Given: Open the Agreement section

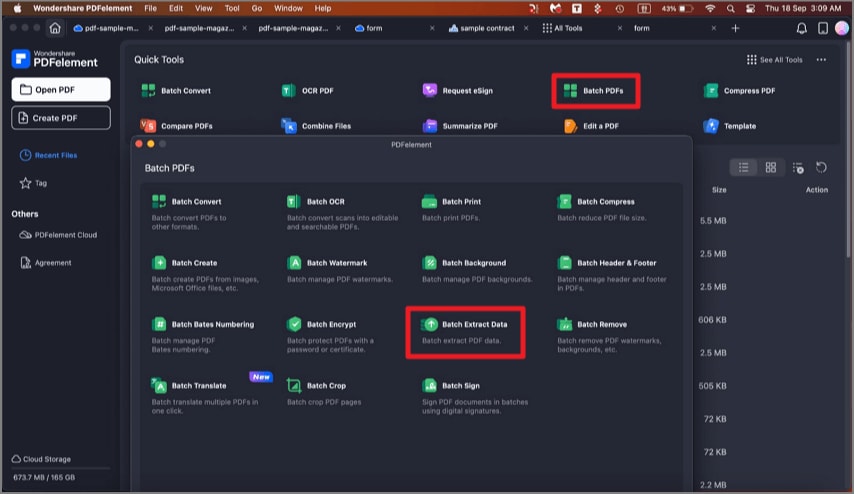Looking at the screenshot, I should 46,263.
